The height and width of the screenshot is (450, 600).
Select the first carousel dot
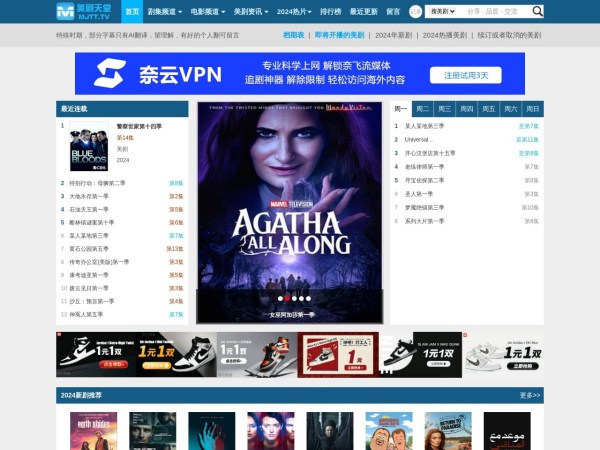tap(280, 298)
